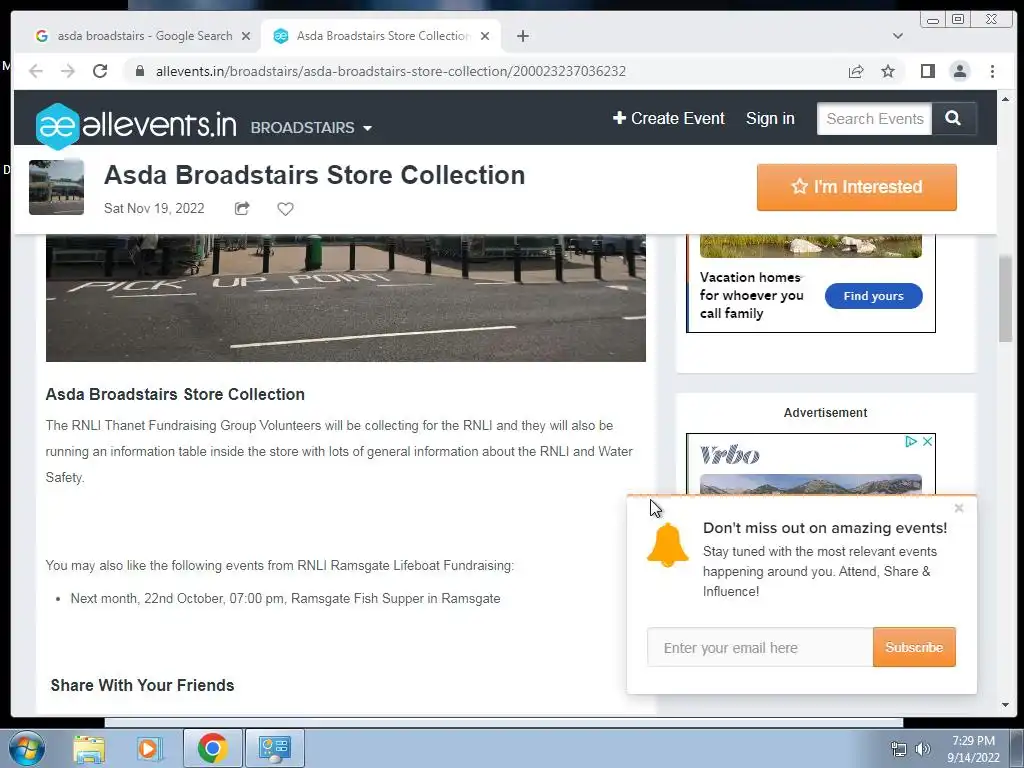Bookmark this page with the star icon
Image resolution: width=1024 pixels, height=768 pixels.
[888, 71]
